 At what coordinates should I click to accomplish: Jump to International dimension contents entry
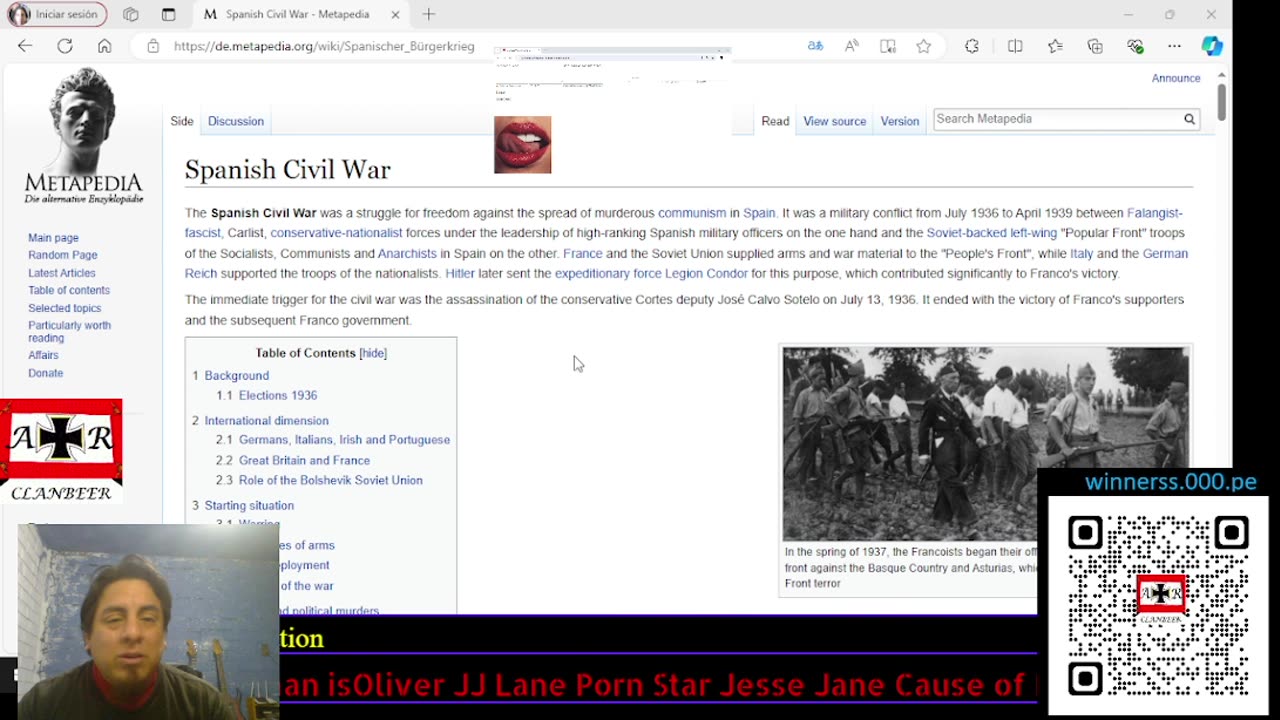(x=266, y=421)
